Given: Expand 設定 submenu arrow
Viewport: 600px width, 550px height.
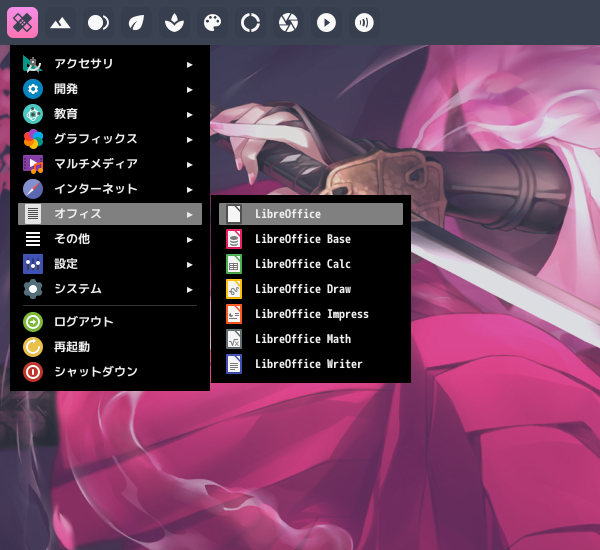Looking at the screenshot, I should (x=189, y=264).
